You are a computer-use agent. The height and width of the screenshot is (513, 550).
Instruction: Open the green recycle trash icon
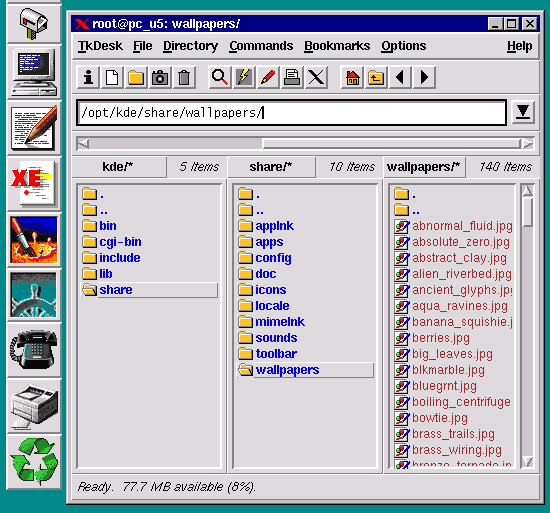[34, 461]
